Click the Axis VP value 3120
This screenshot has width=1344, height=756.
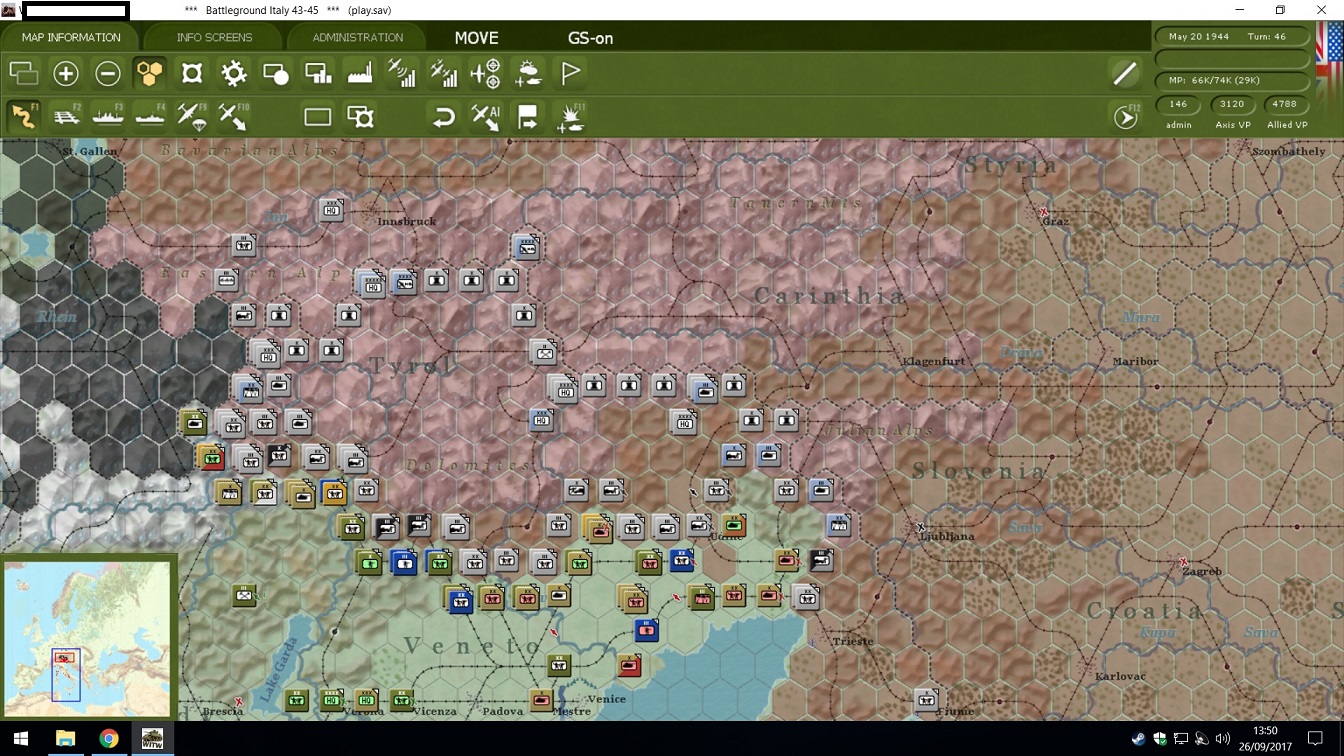pos(1232,104)
